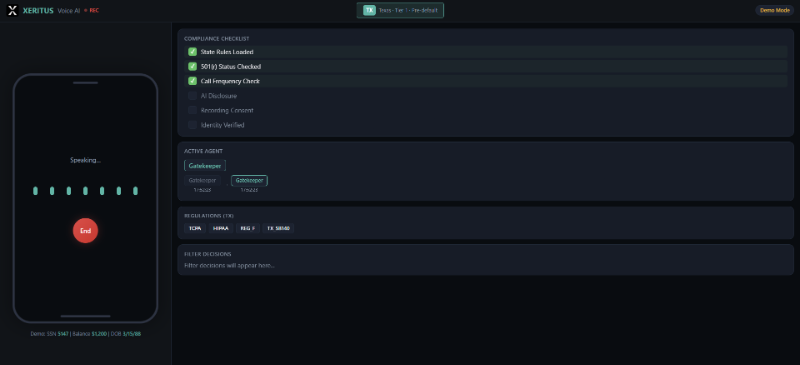Click the Xeritus X logo icon
The height and width of the screenshot is (365, 800).
click(12, 10)
